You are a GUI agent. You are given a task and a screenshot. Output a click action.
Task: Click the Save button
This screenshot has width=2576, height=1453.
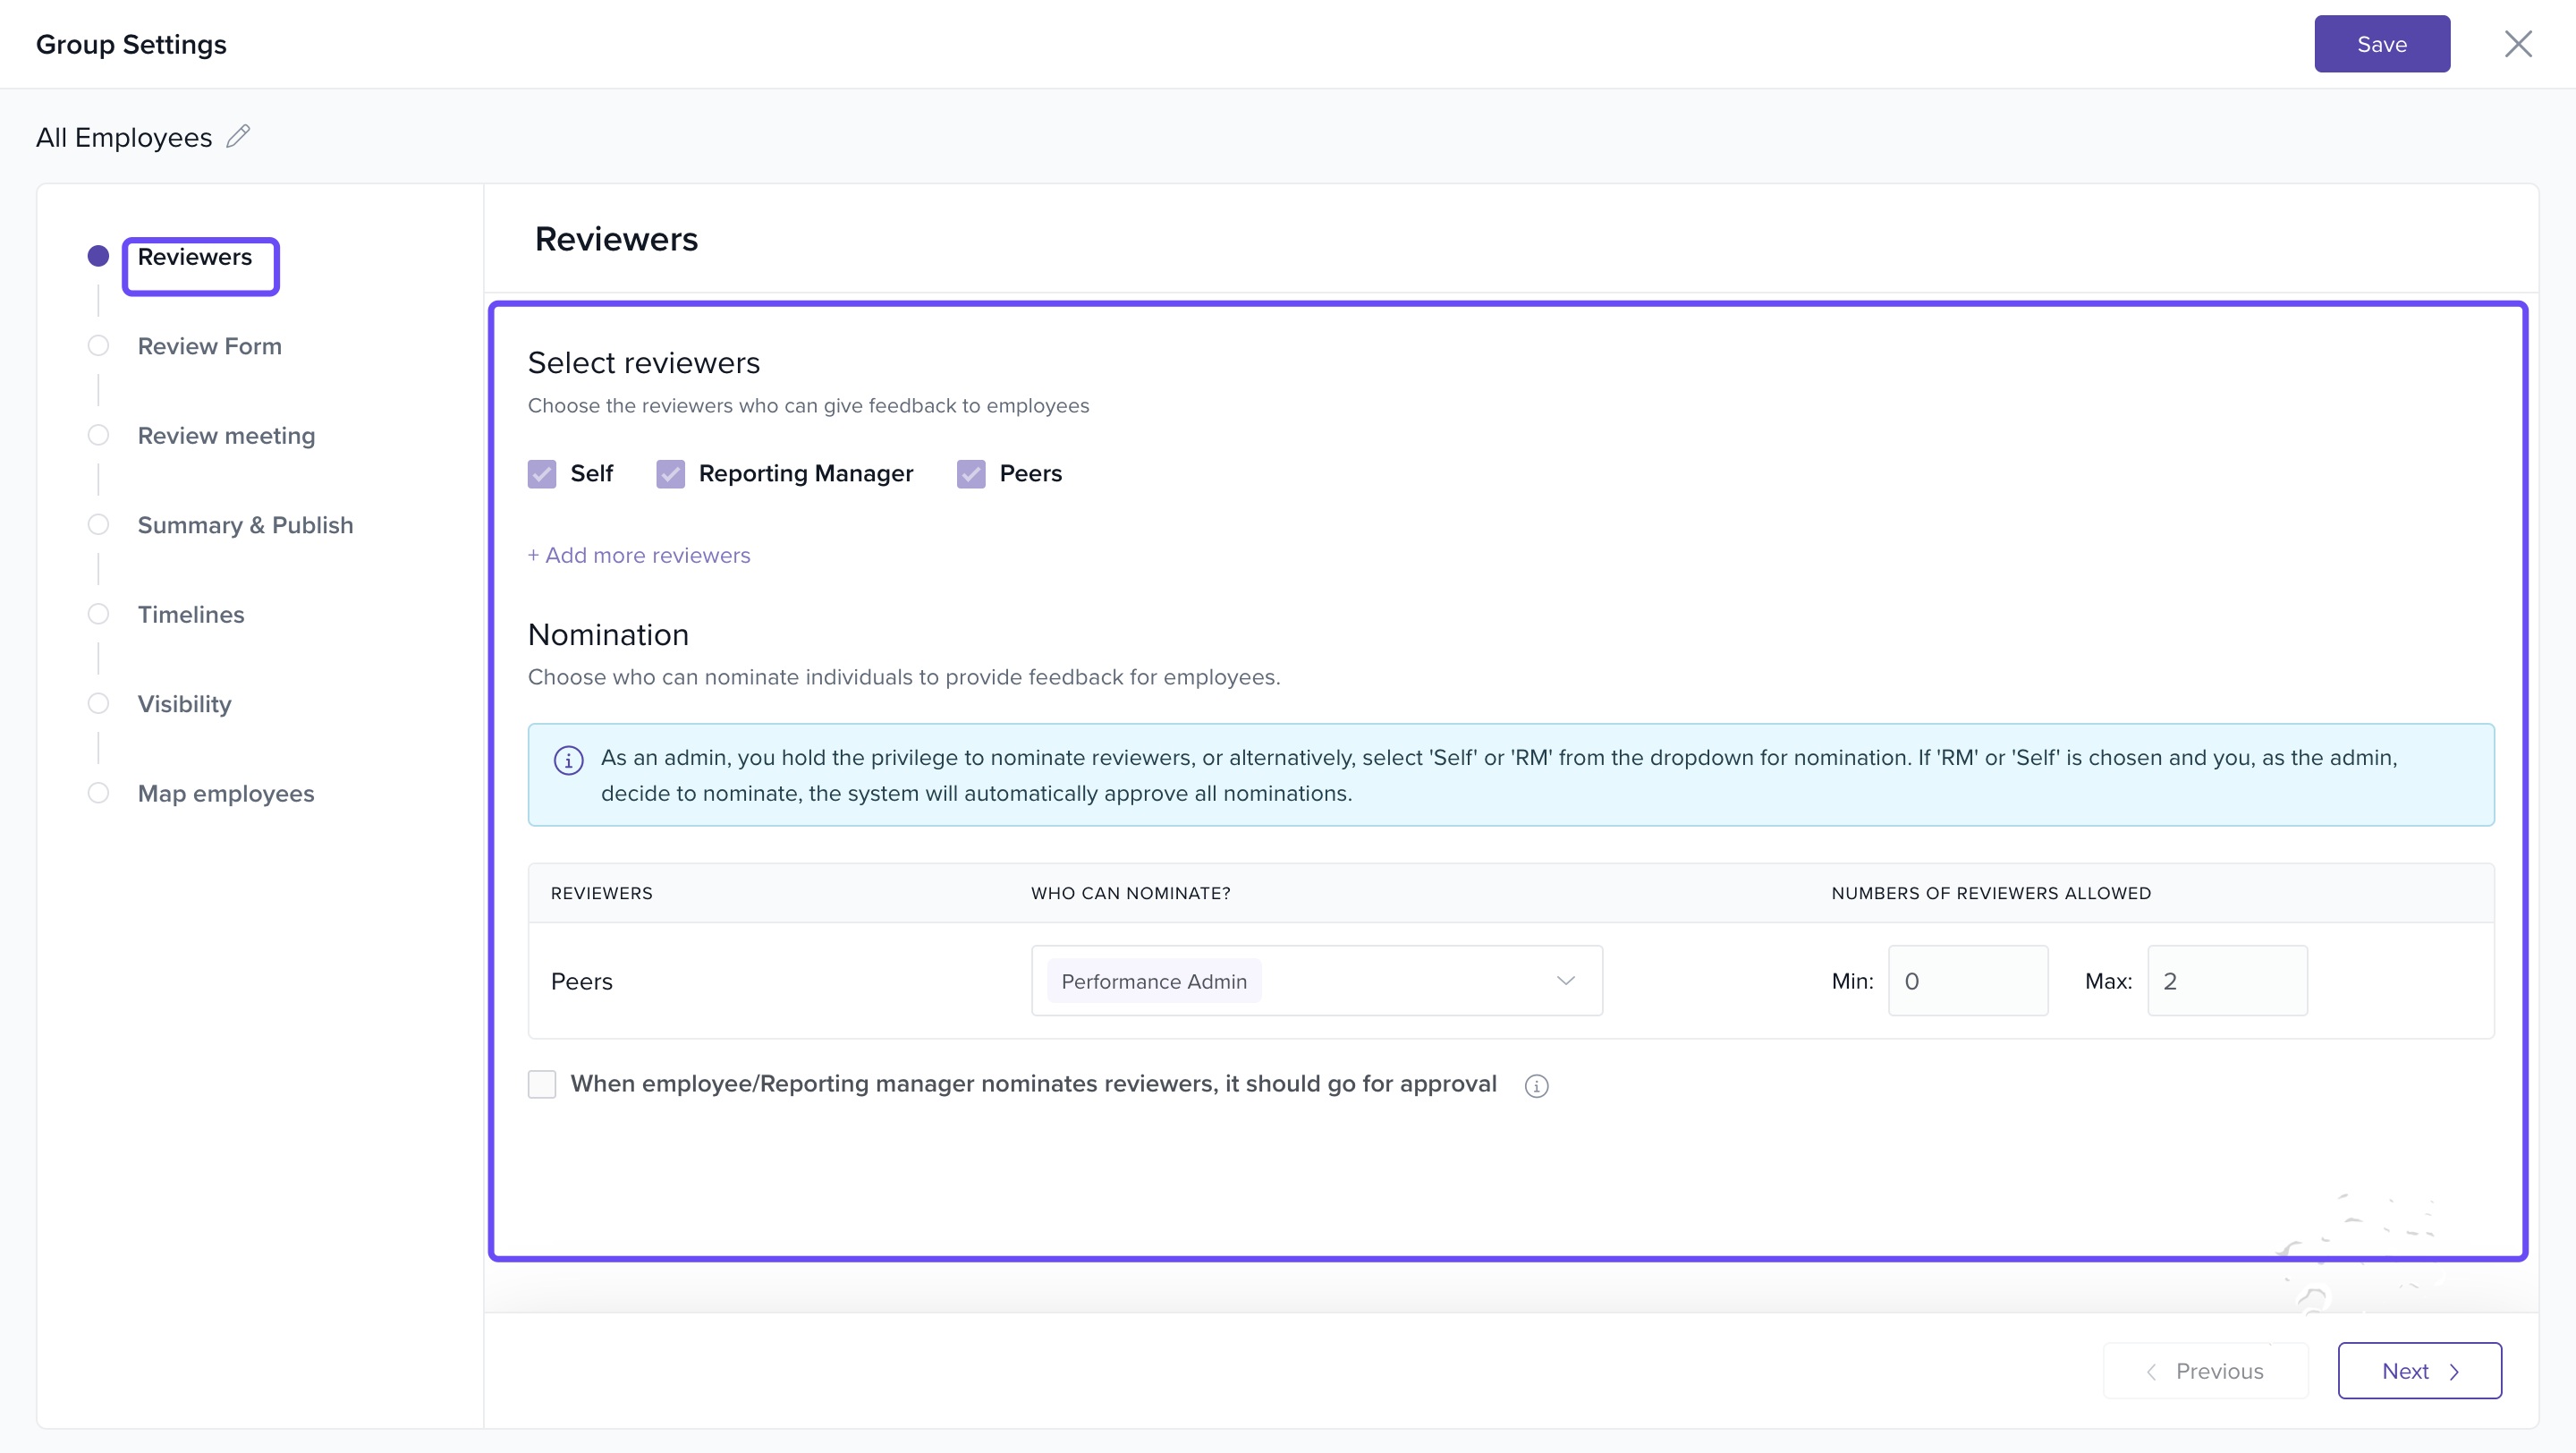click(x=2381, y=44)
